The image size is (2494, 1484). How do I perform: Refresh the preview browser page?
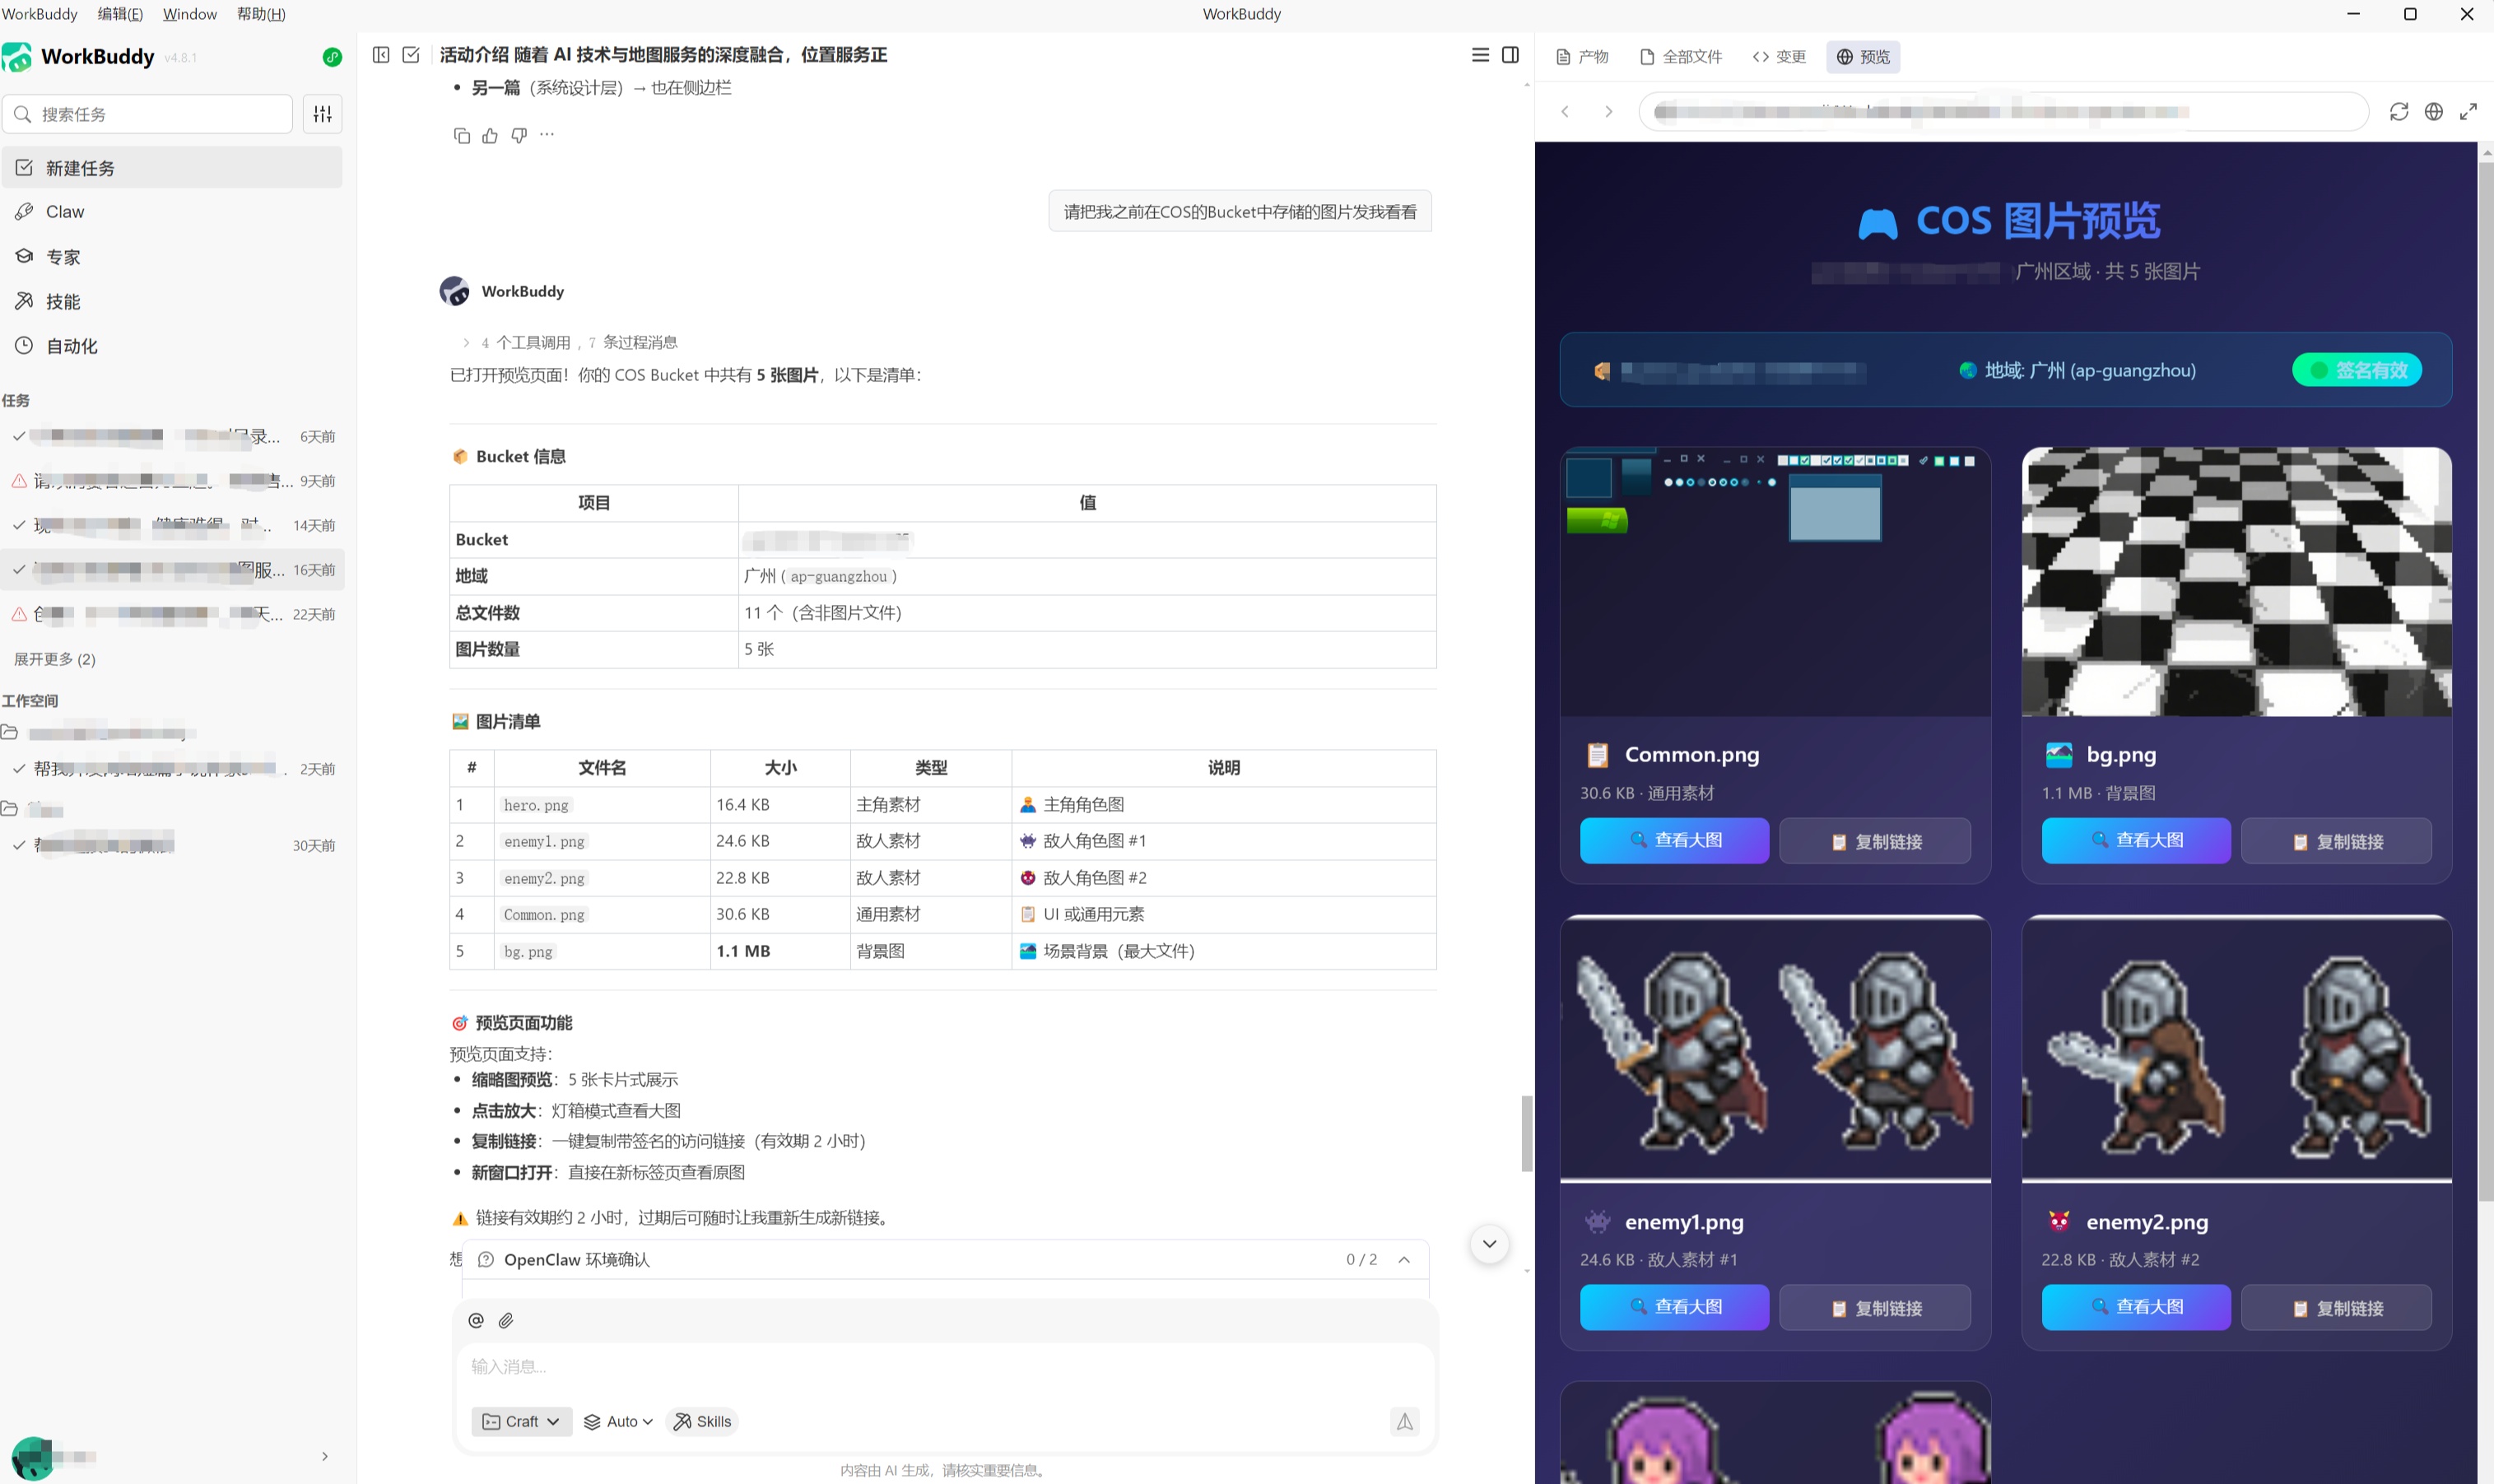(2398, 111)
